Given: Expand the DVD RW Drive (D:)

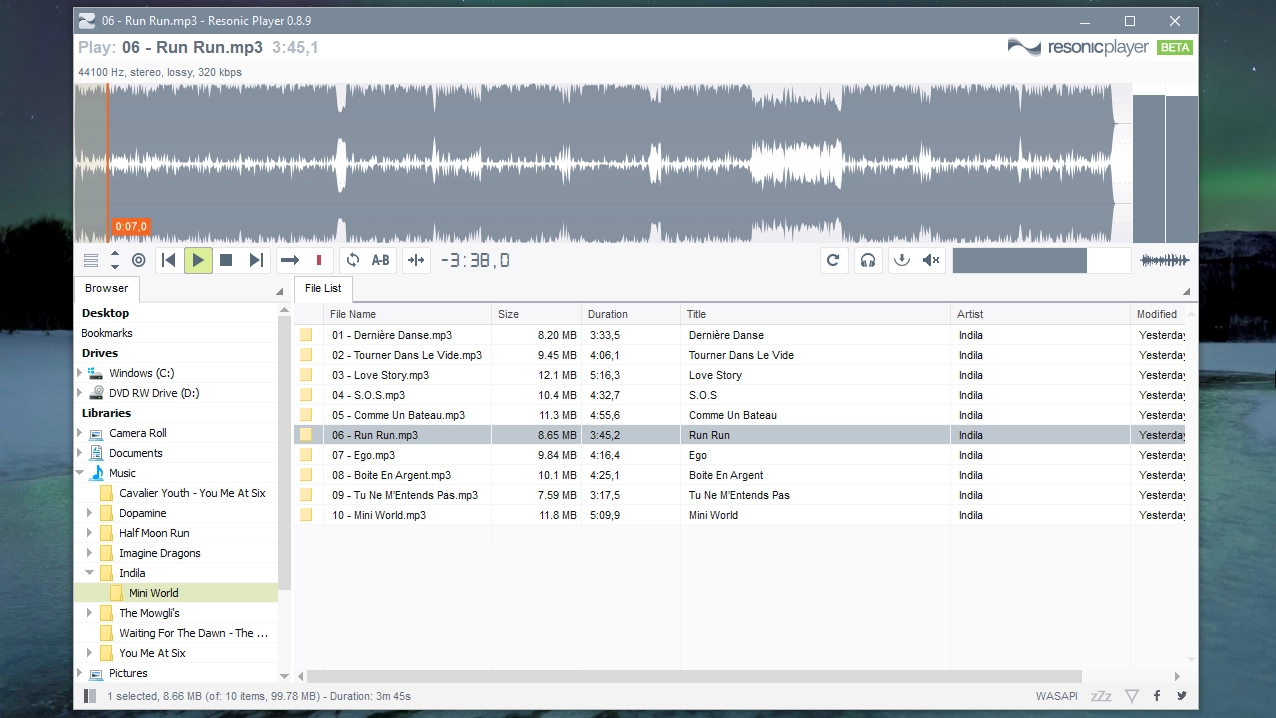Looking at the screenshot, I should [81, 393].
